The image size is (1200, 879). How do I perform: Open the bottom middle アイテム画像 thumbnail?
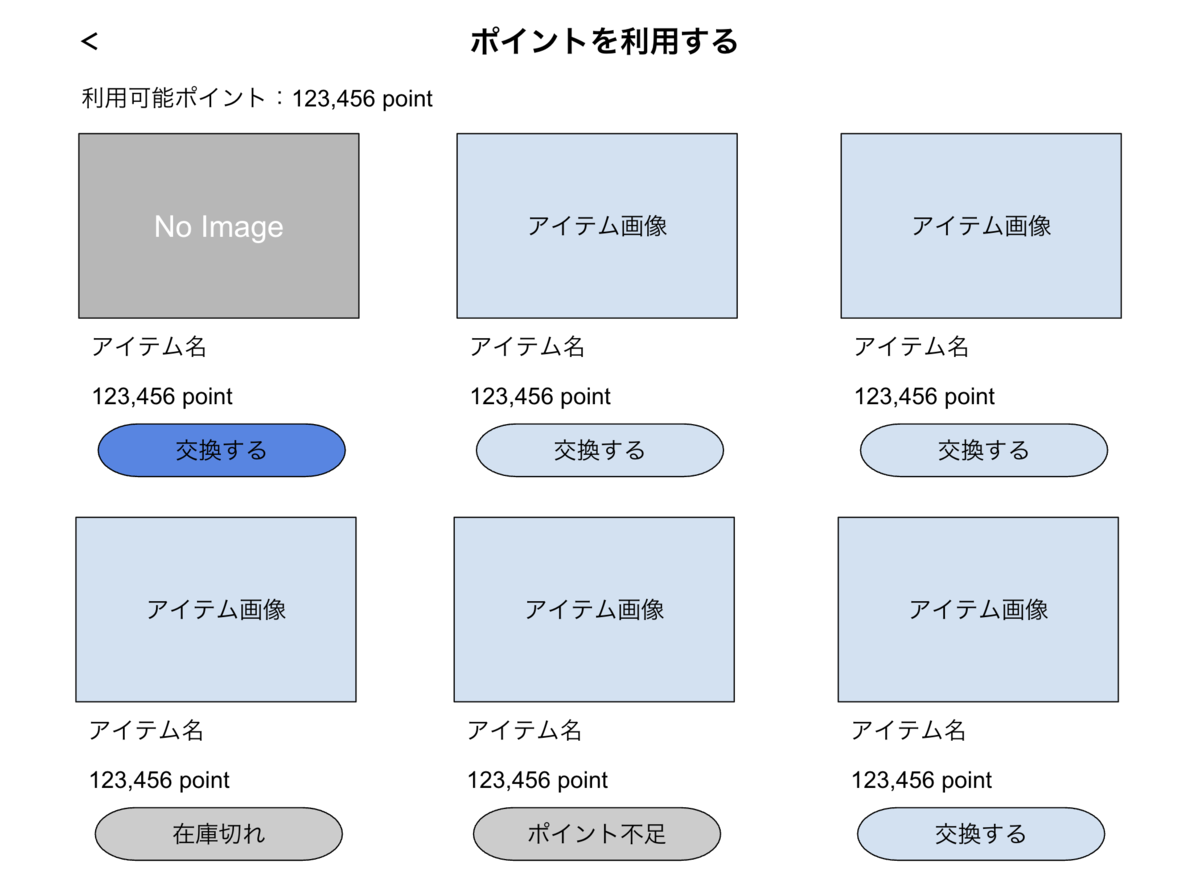[596, 608]
